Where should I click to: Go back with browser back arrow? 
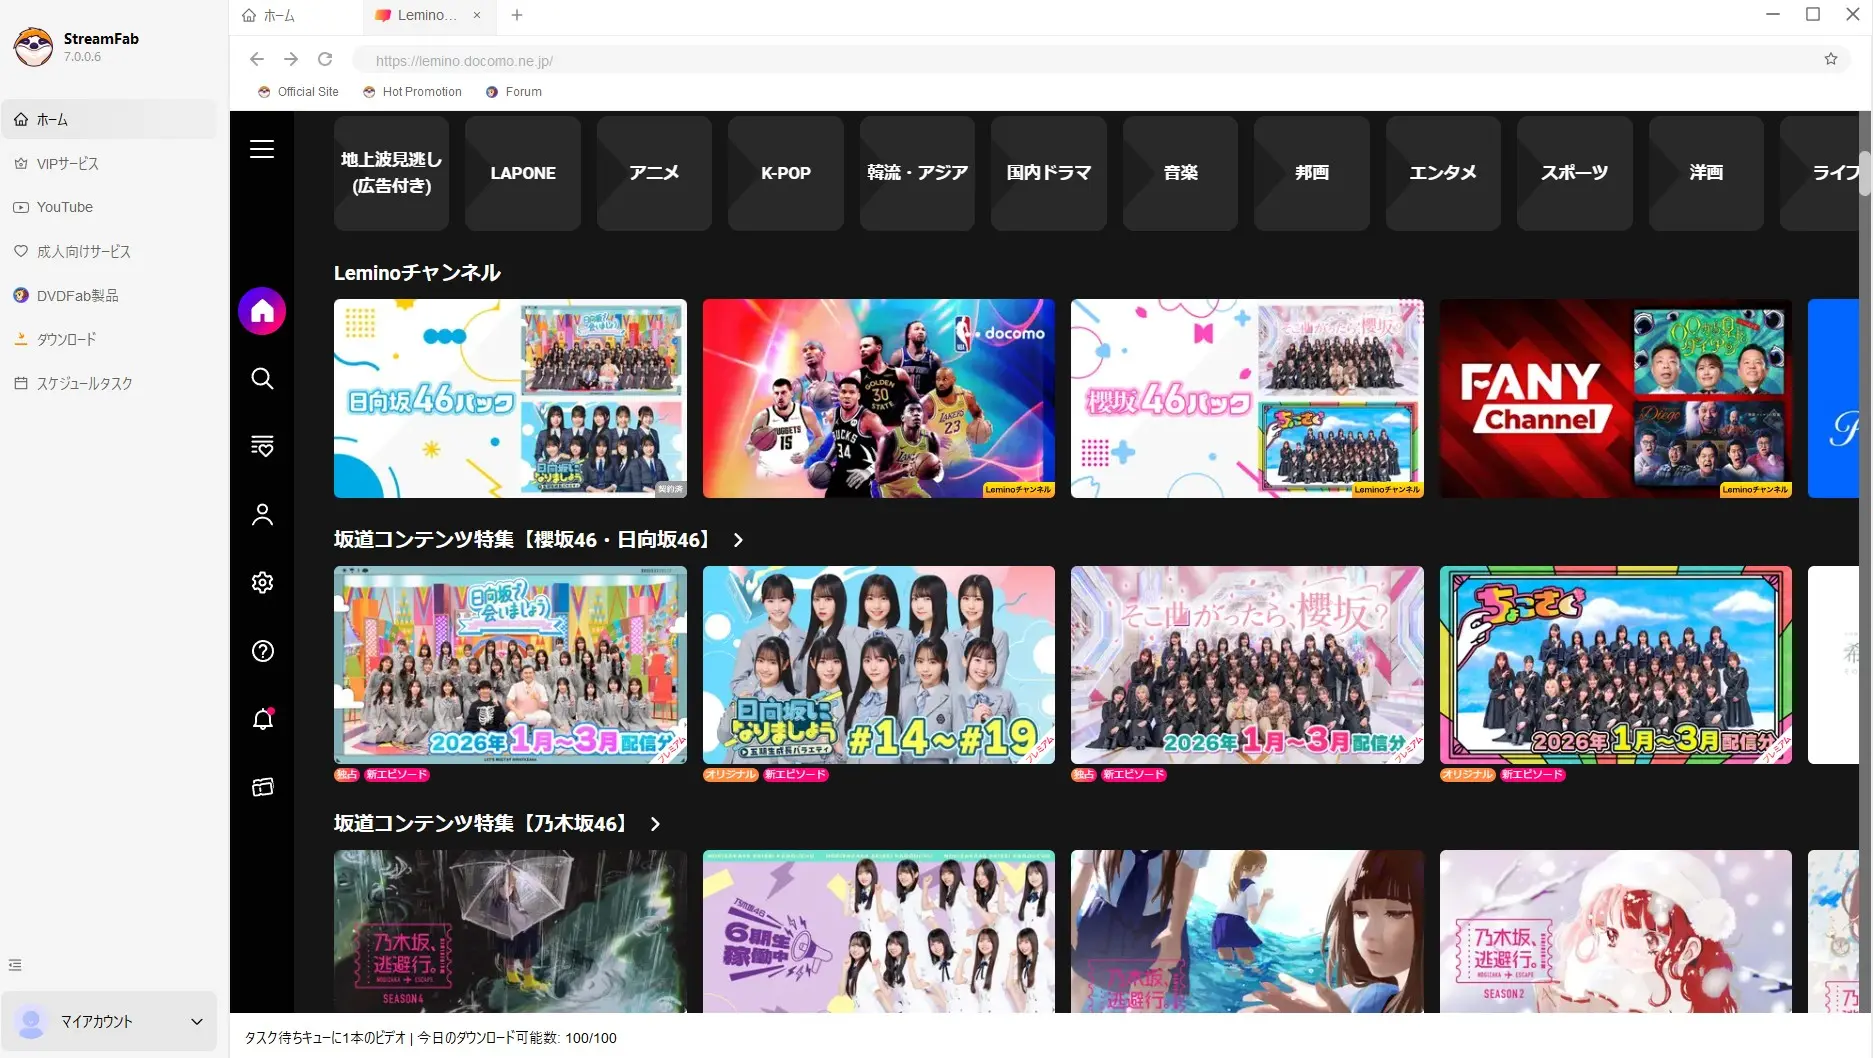(x=257, y=59)
